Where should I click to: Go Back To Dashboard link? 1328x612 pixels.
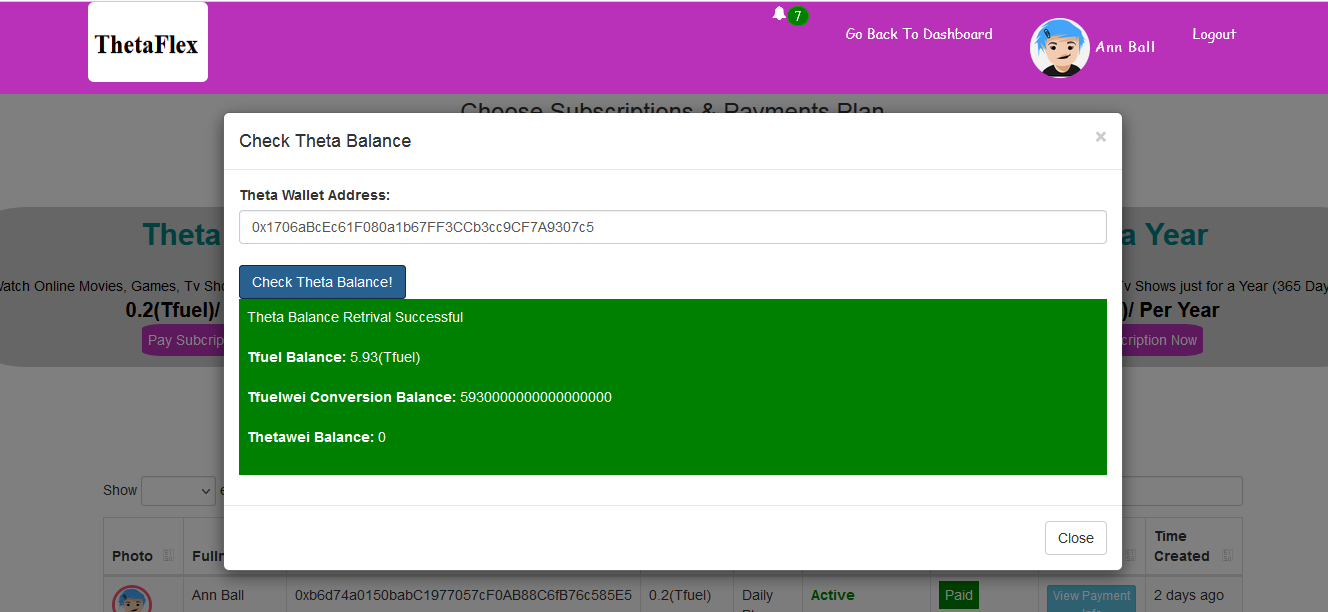pos(919,34)
